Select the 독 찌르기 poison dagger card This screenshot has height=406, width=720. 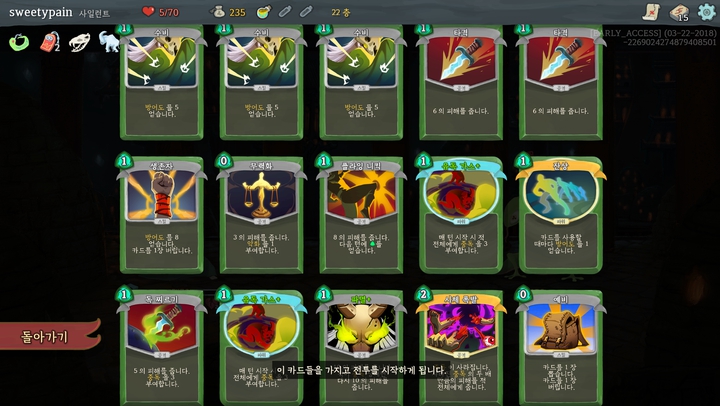pyautogui.click(x=162, y=348)
